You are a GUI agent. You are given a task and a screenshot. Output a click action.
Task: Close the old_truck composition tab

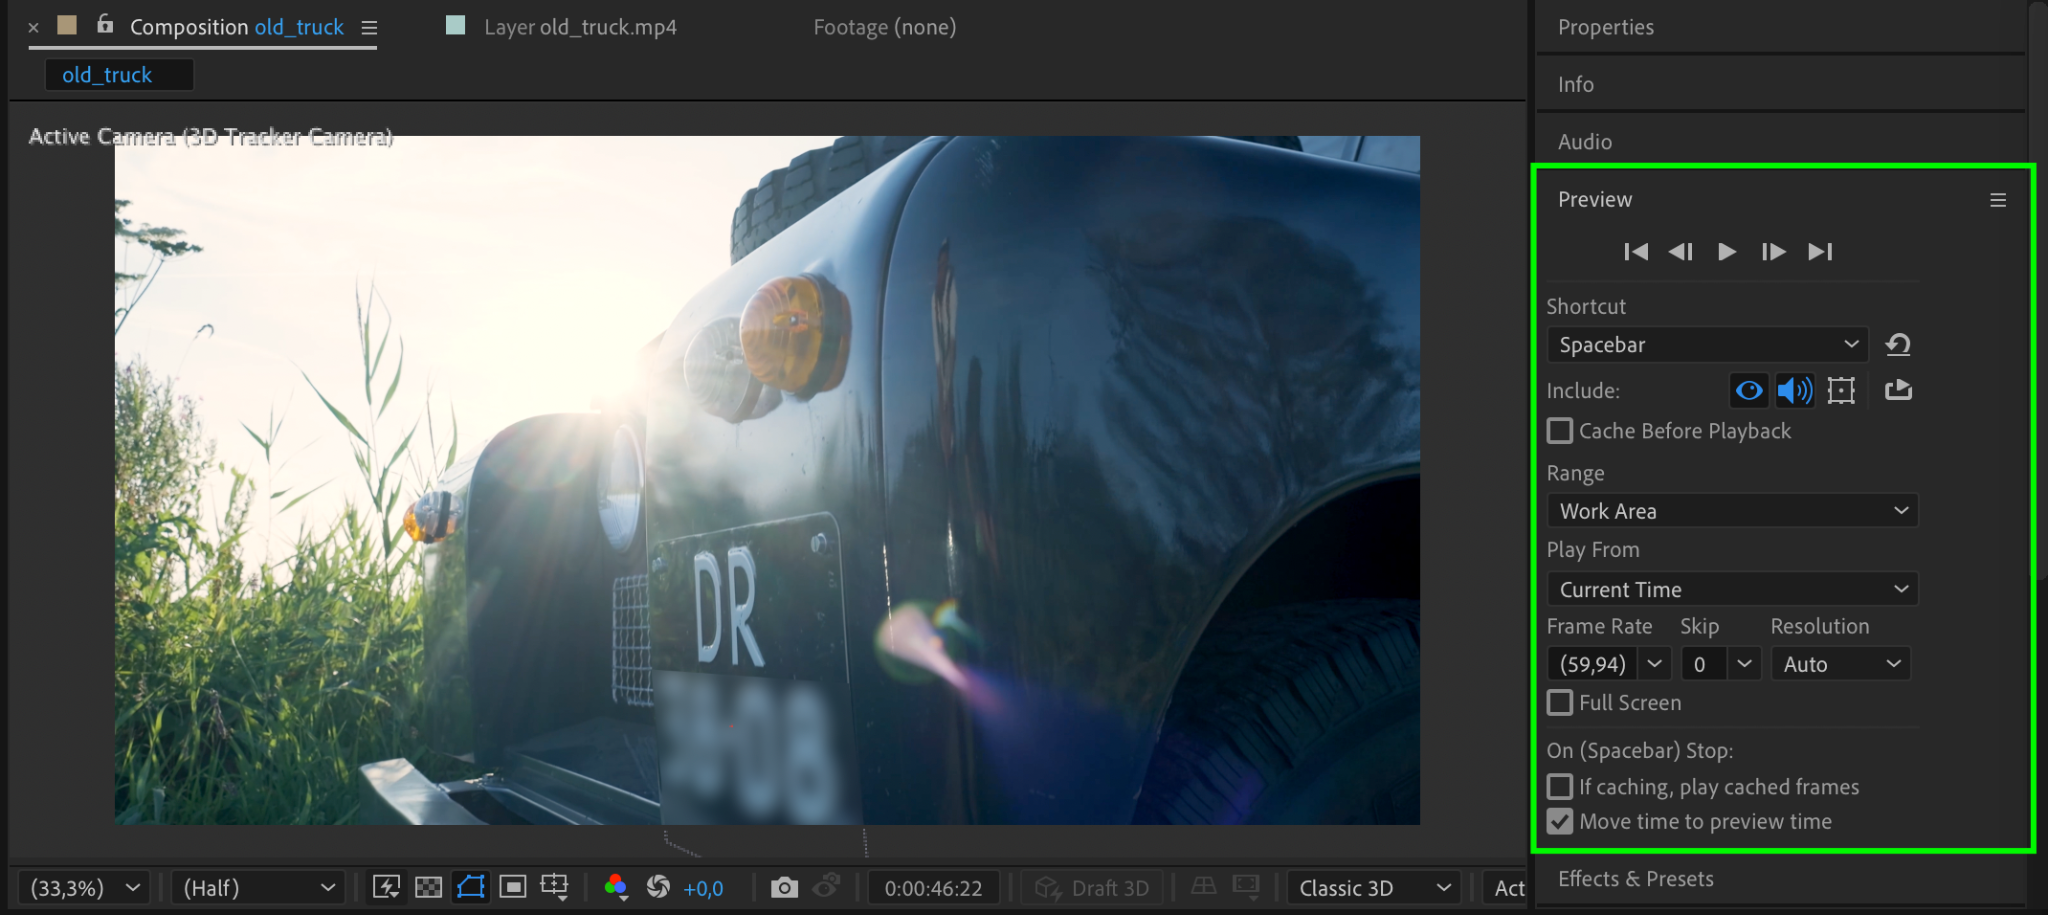34,28
